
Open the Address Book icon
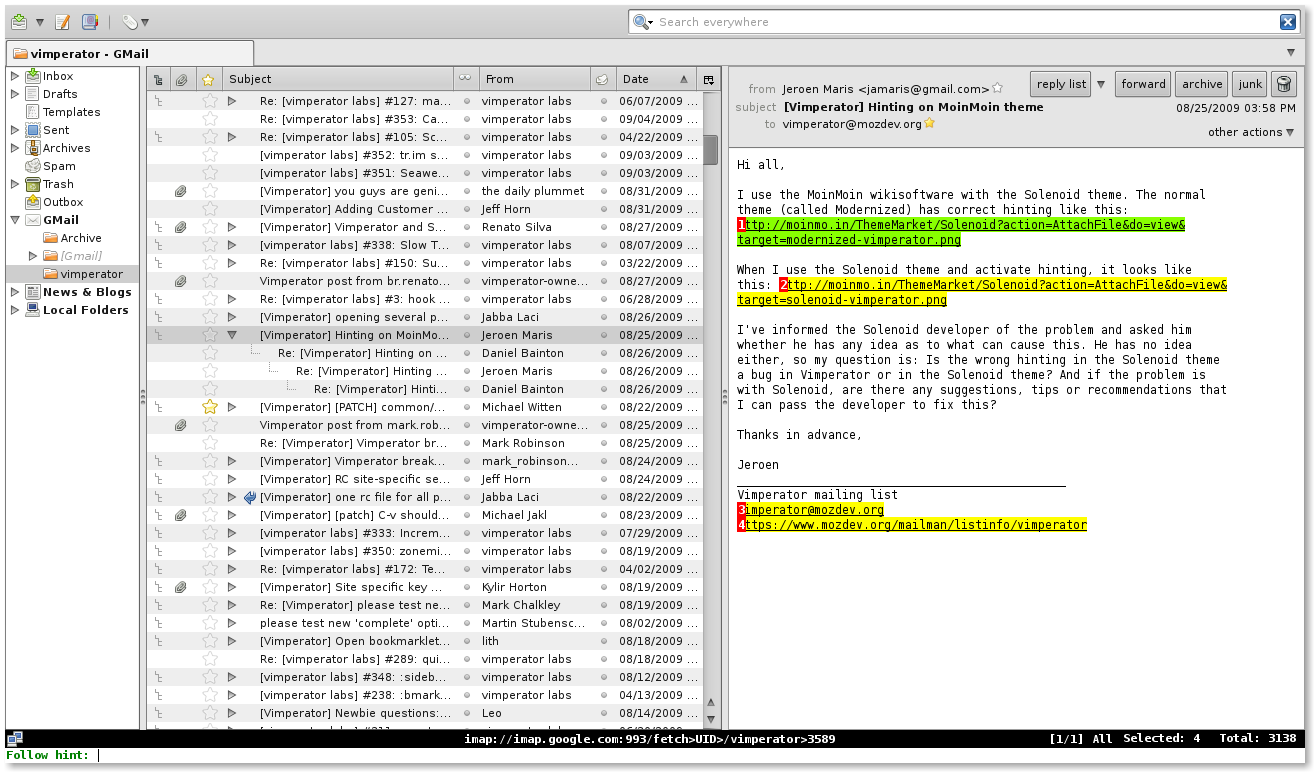click(90, 21)
